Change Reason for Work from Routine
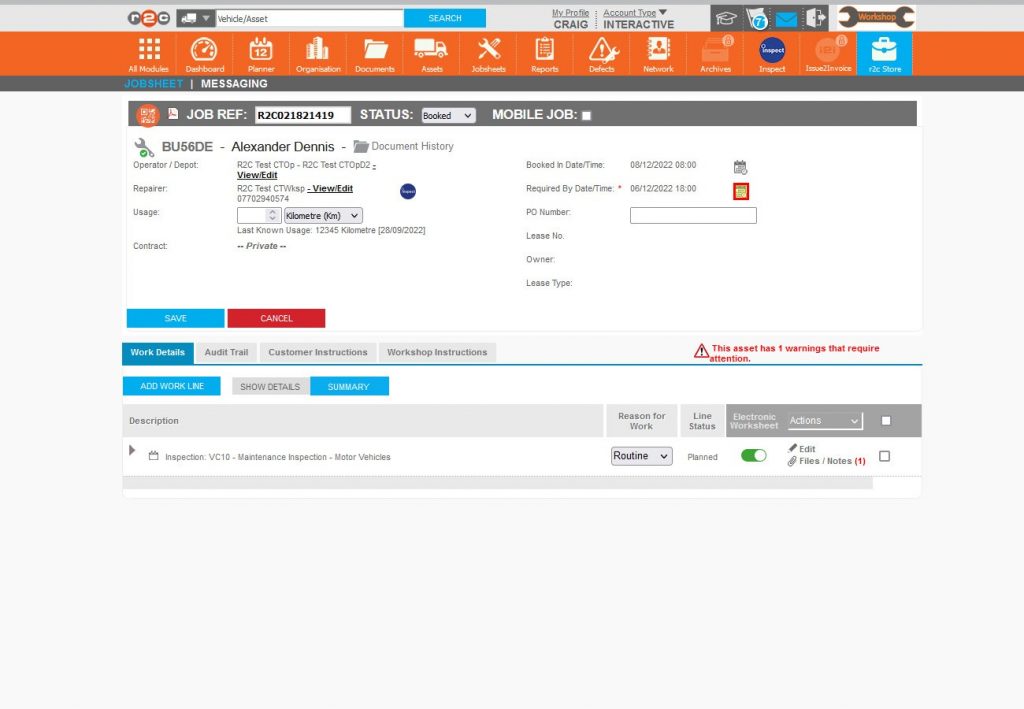1024x709 pixels. pos(640,455)
